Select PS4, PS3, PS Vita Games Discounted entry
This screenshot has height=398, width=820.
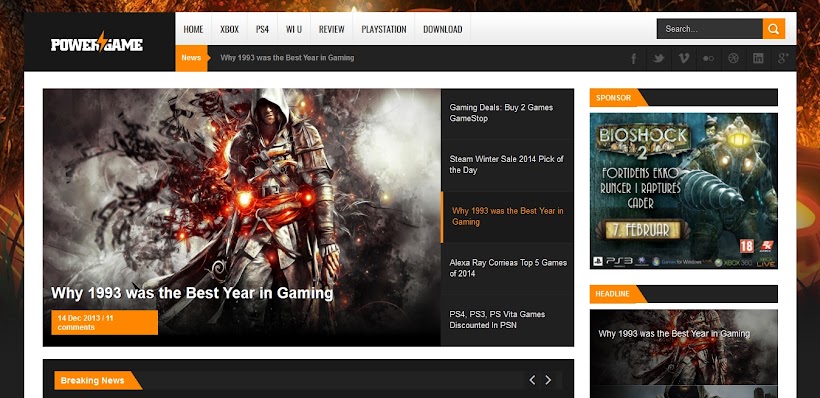click(x=507, y=320)
